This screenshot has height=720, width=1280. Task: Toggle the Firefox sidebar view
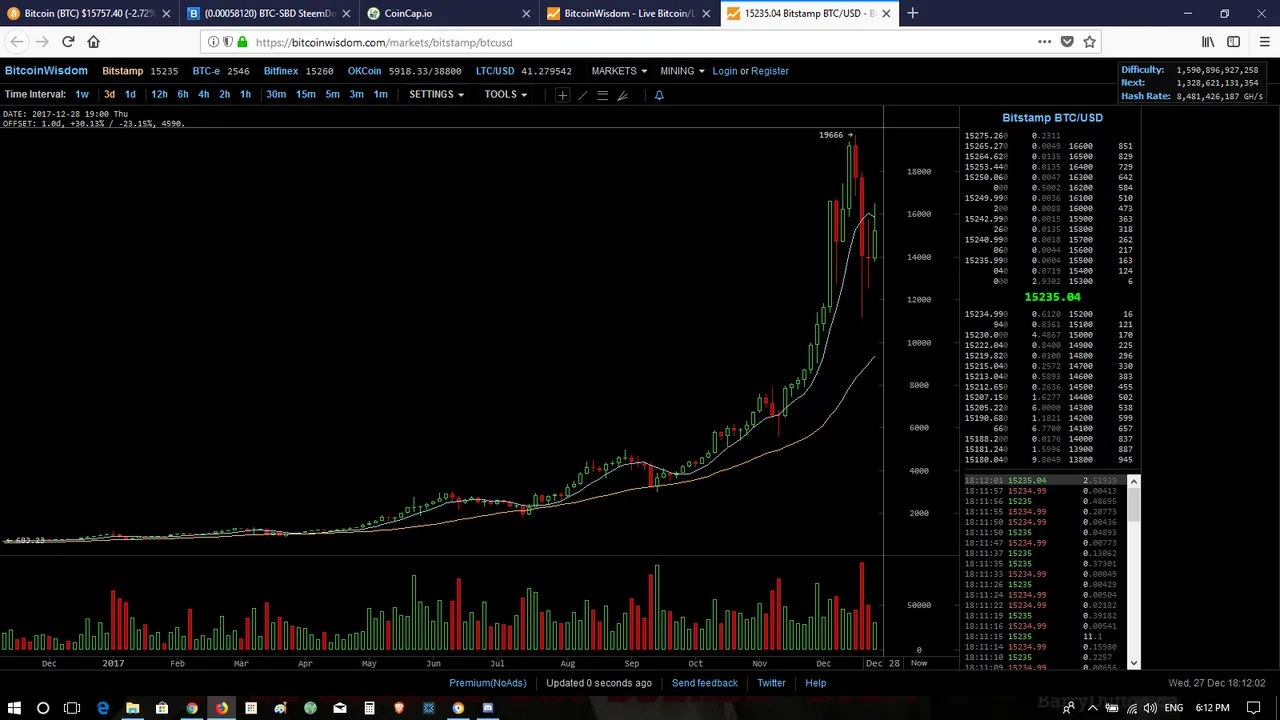(x=1233, y=42)
